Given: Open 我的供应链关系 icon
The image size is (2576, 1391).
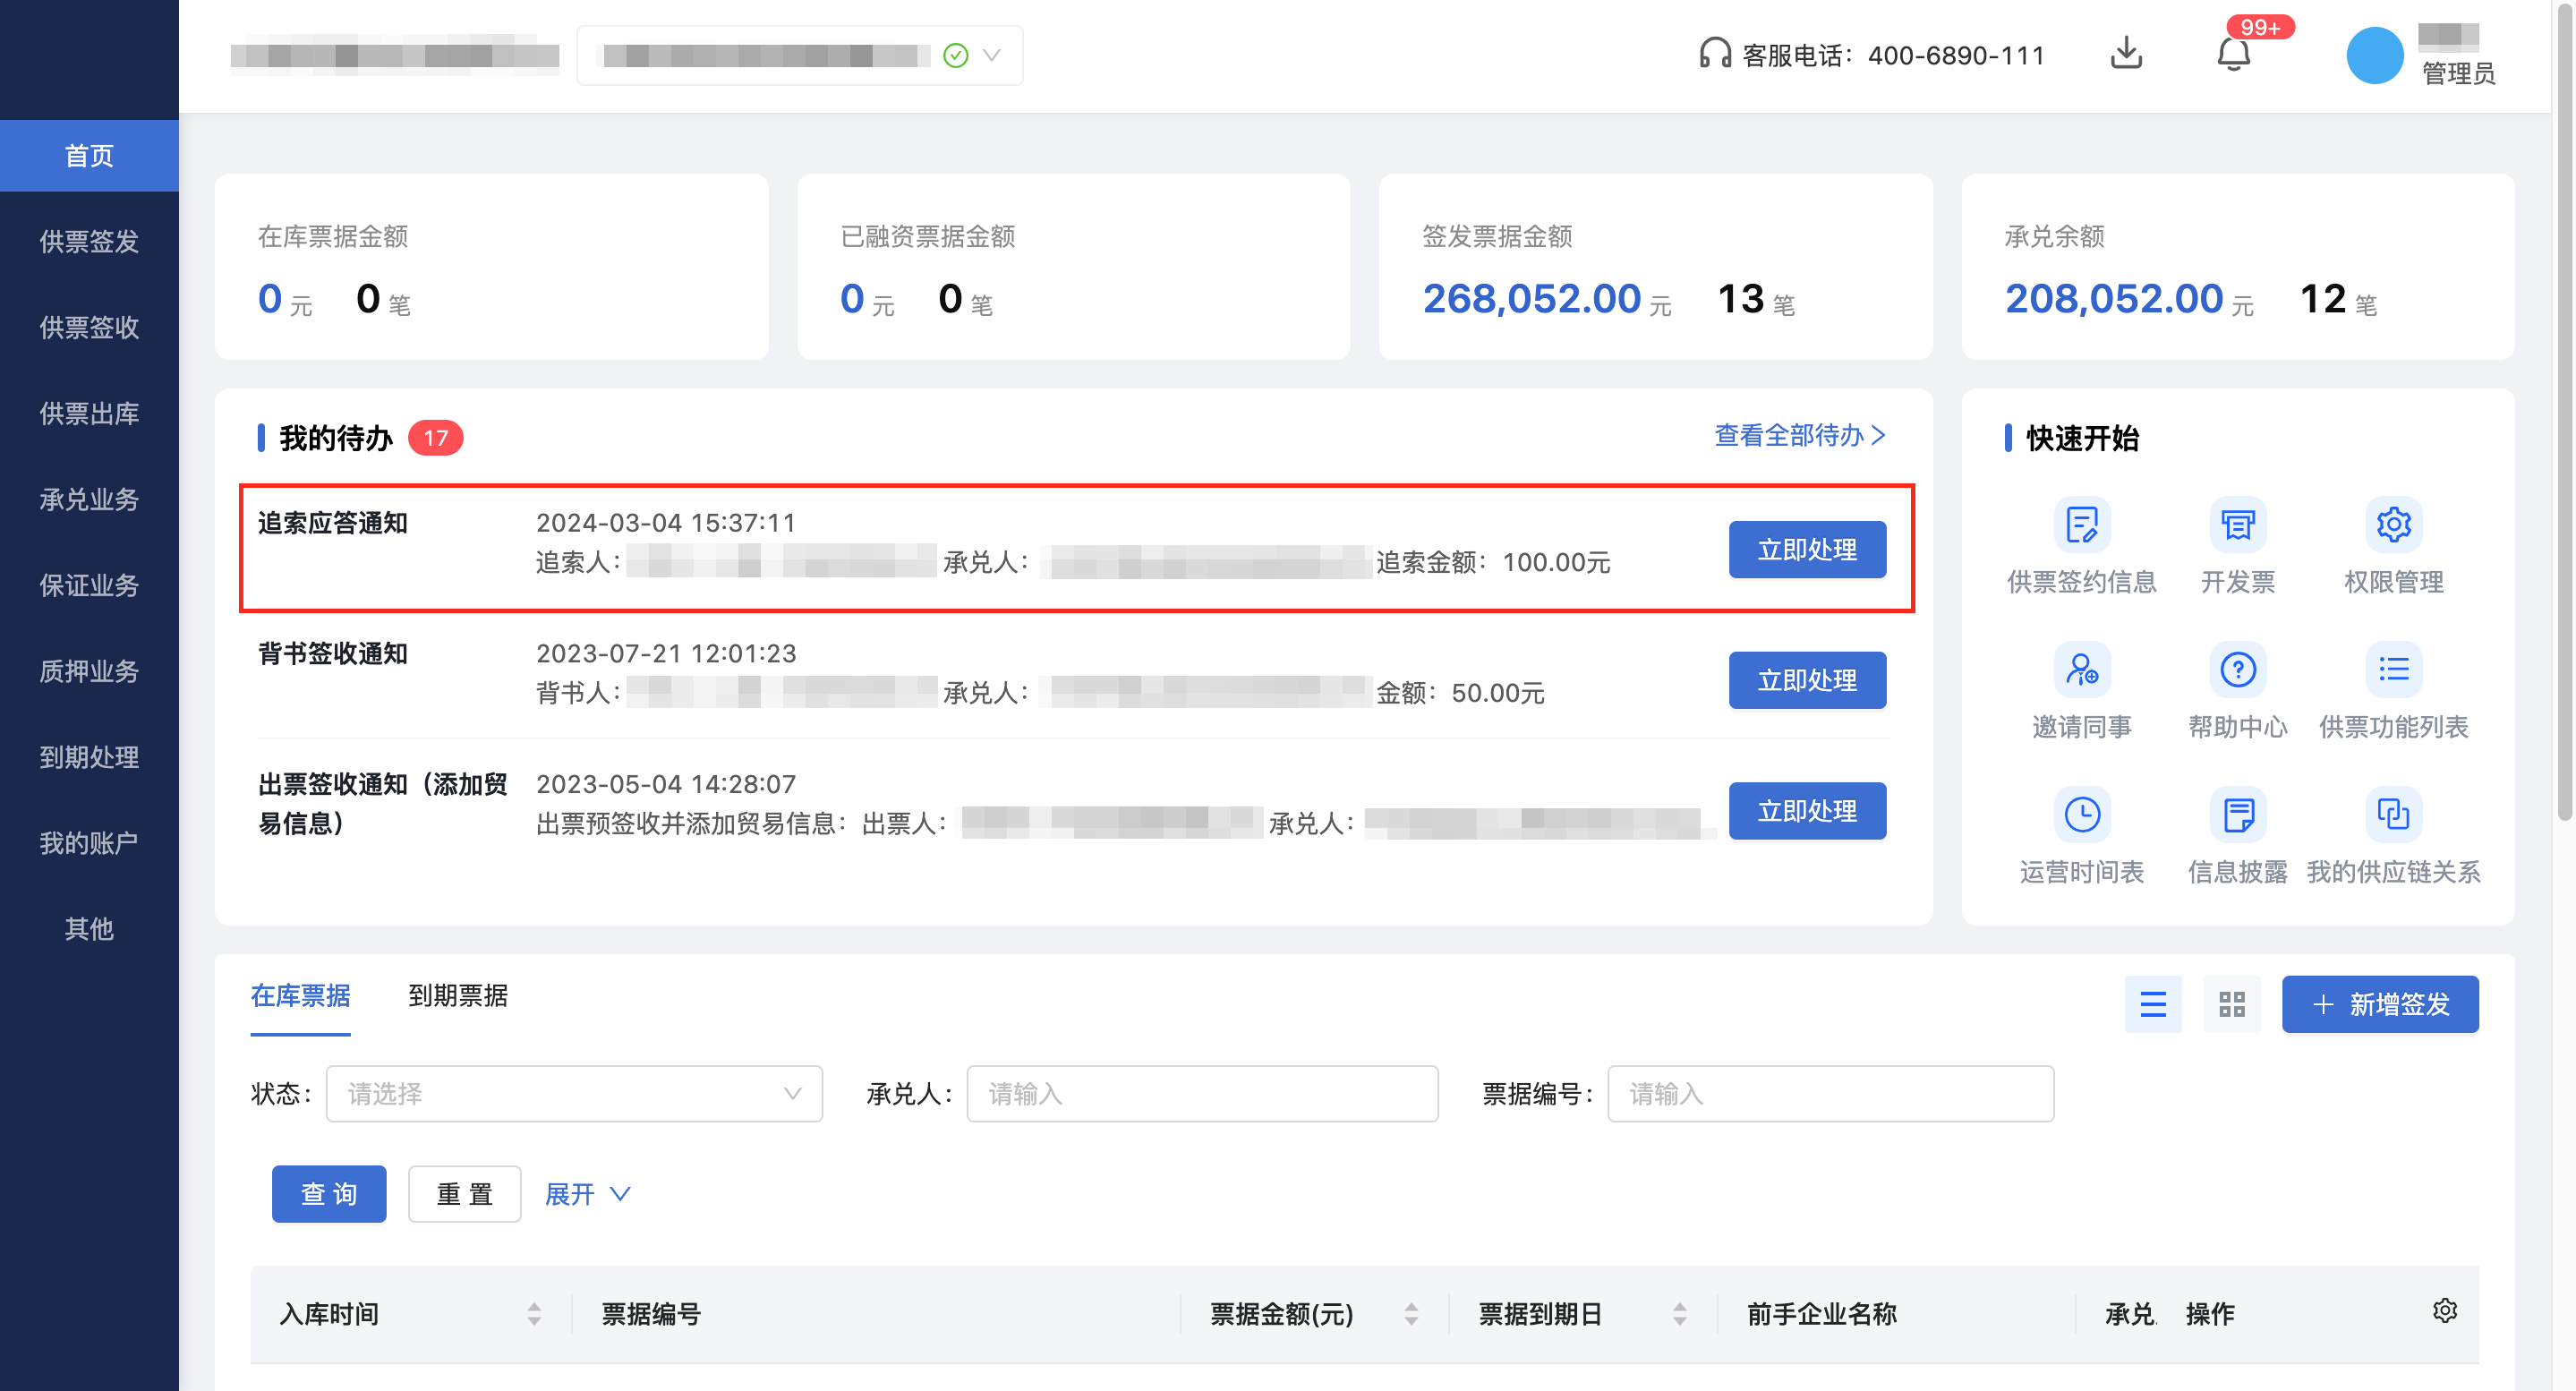Looking at the screenshot, I should pos(2393,814).
